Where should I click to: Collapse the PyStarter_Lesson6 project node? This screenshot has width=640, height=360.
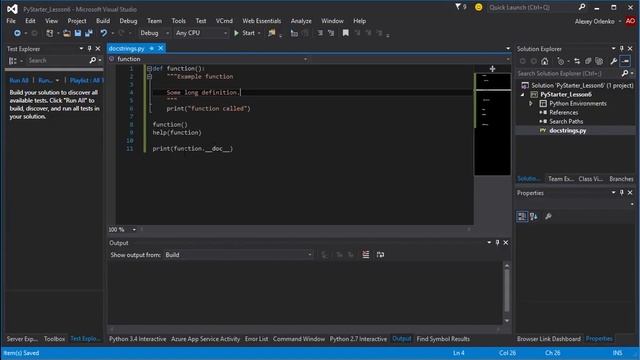(x=522, y=95)
